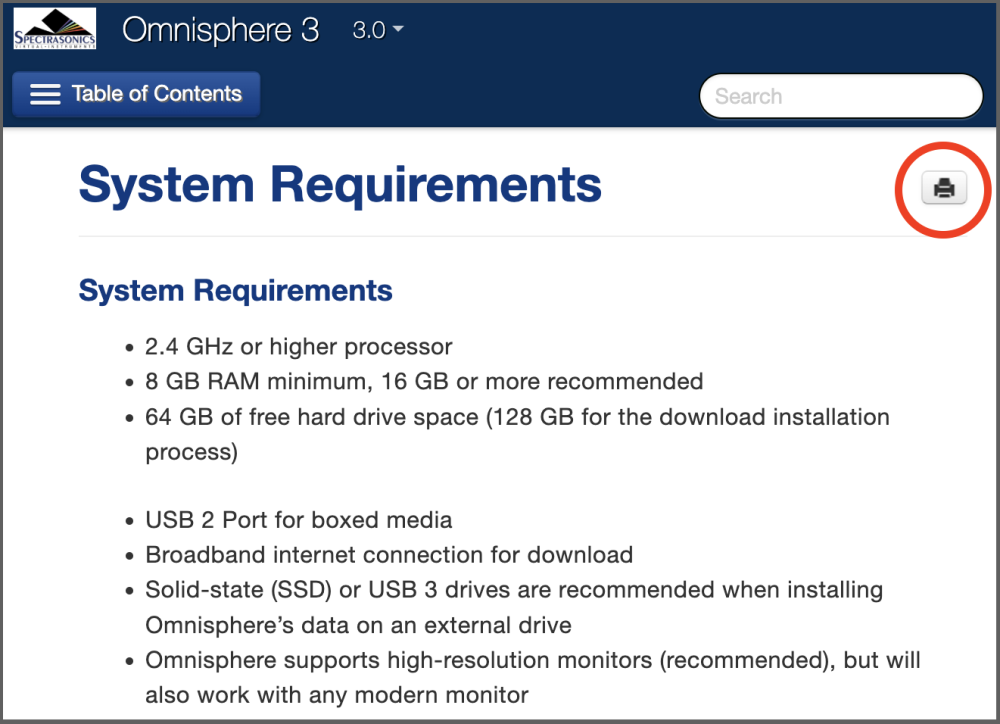The width and height of the screenshot is (1000, 724).
Task: Click '64 GB of free hard drive space' text
Action: click(311, 417)
